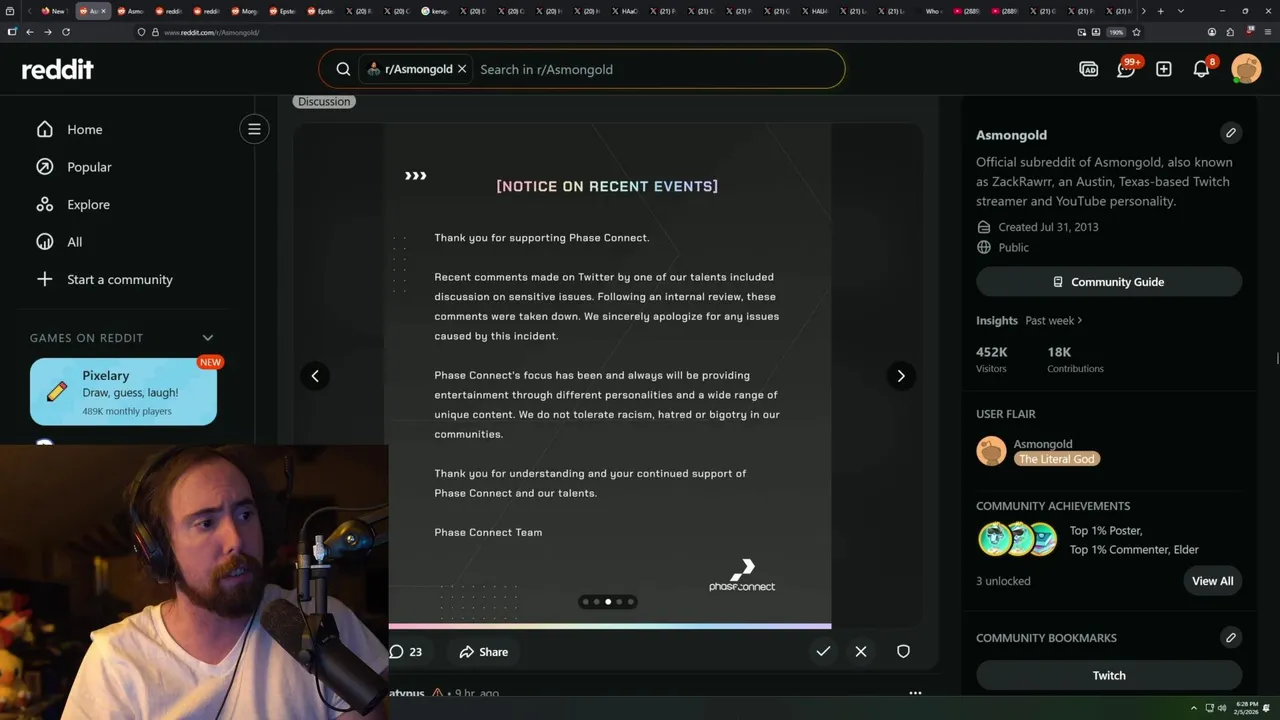Open the next post's three-dot menu
1280x720 pixels.
(915, 692)
